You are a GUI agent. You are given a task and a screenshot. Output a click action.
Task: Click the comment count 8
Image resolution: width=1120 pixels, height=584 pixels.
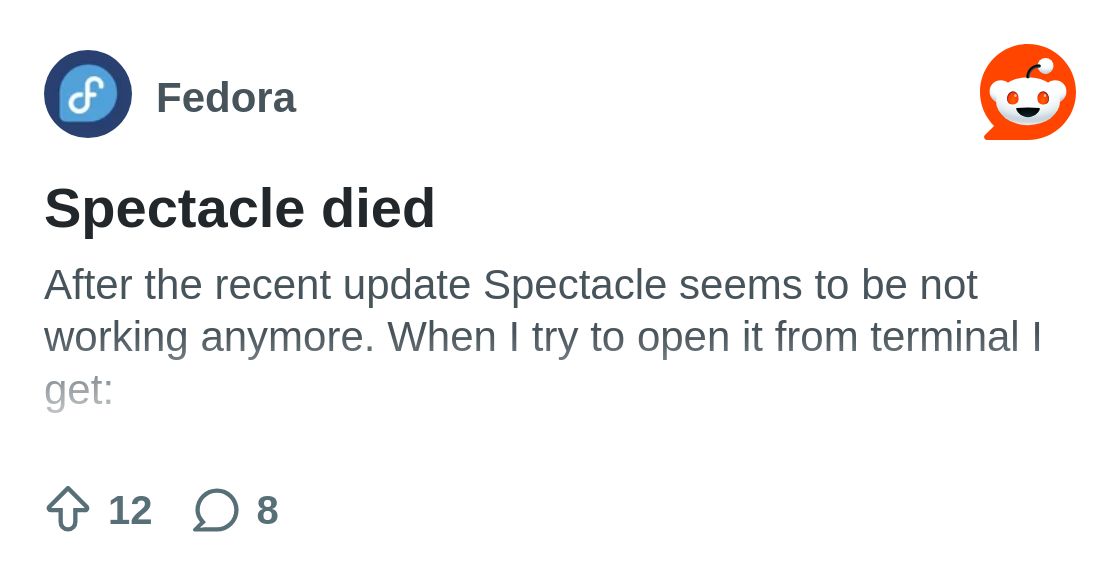267,511
